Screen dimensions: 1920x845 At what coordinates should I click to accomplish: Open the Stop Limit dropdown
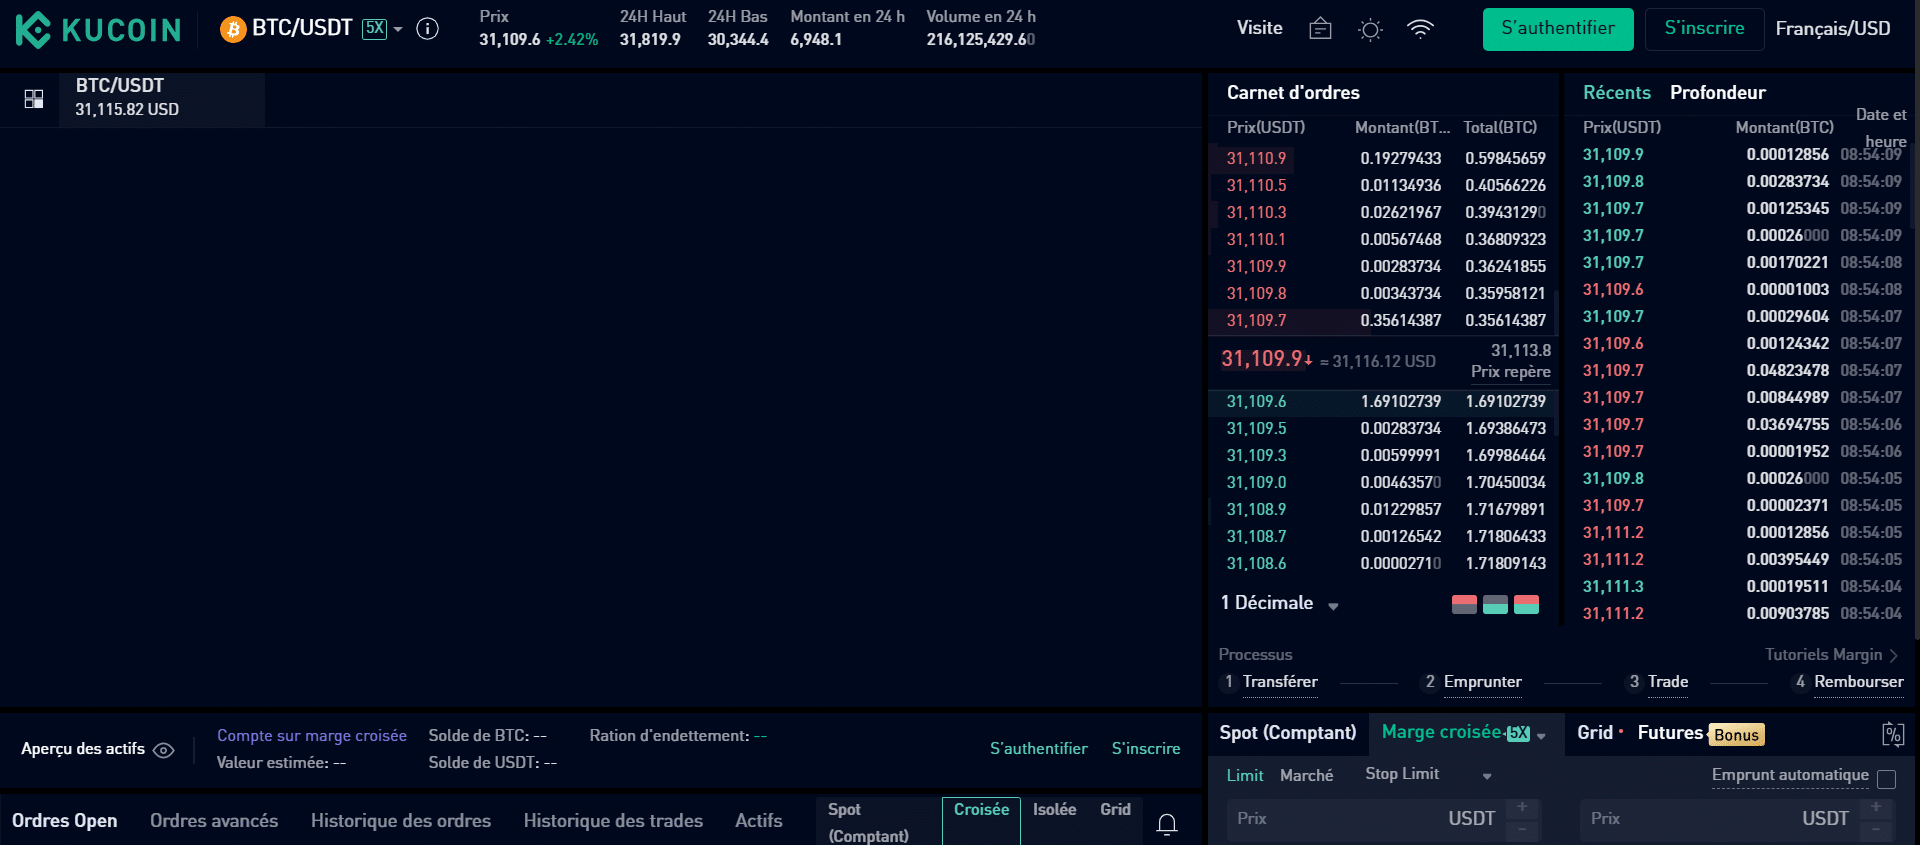coord(1428,774)
